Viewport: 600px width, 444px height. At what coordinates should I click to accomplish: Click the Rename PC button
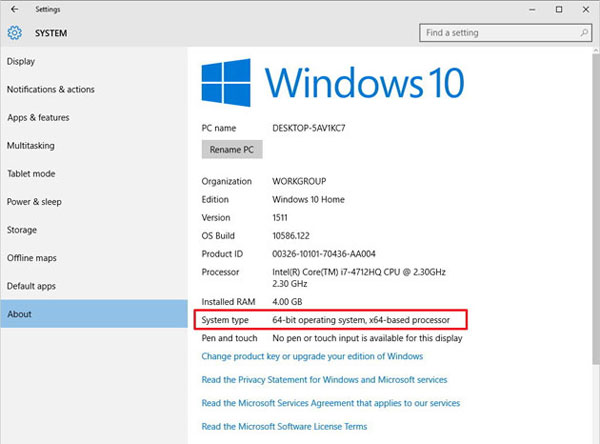232,149
